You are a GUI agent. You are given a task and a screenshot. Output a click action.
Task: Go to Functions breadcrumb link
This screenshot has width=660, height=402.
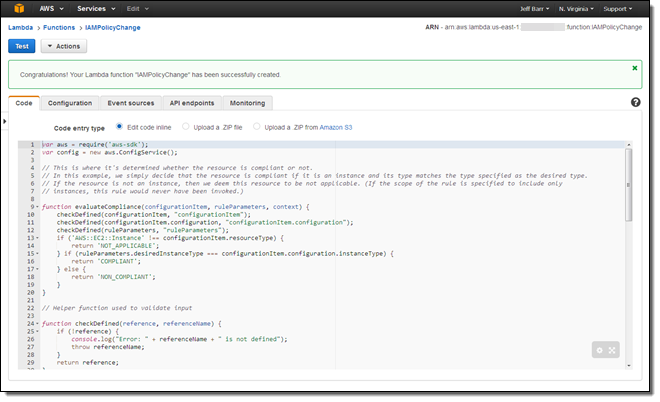tap(59, 29)
